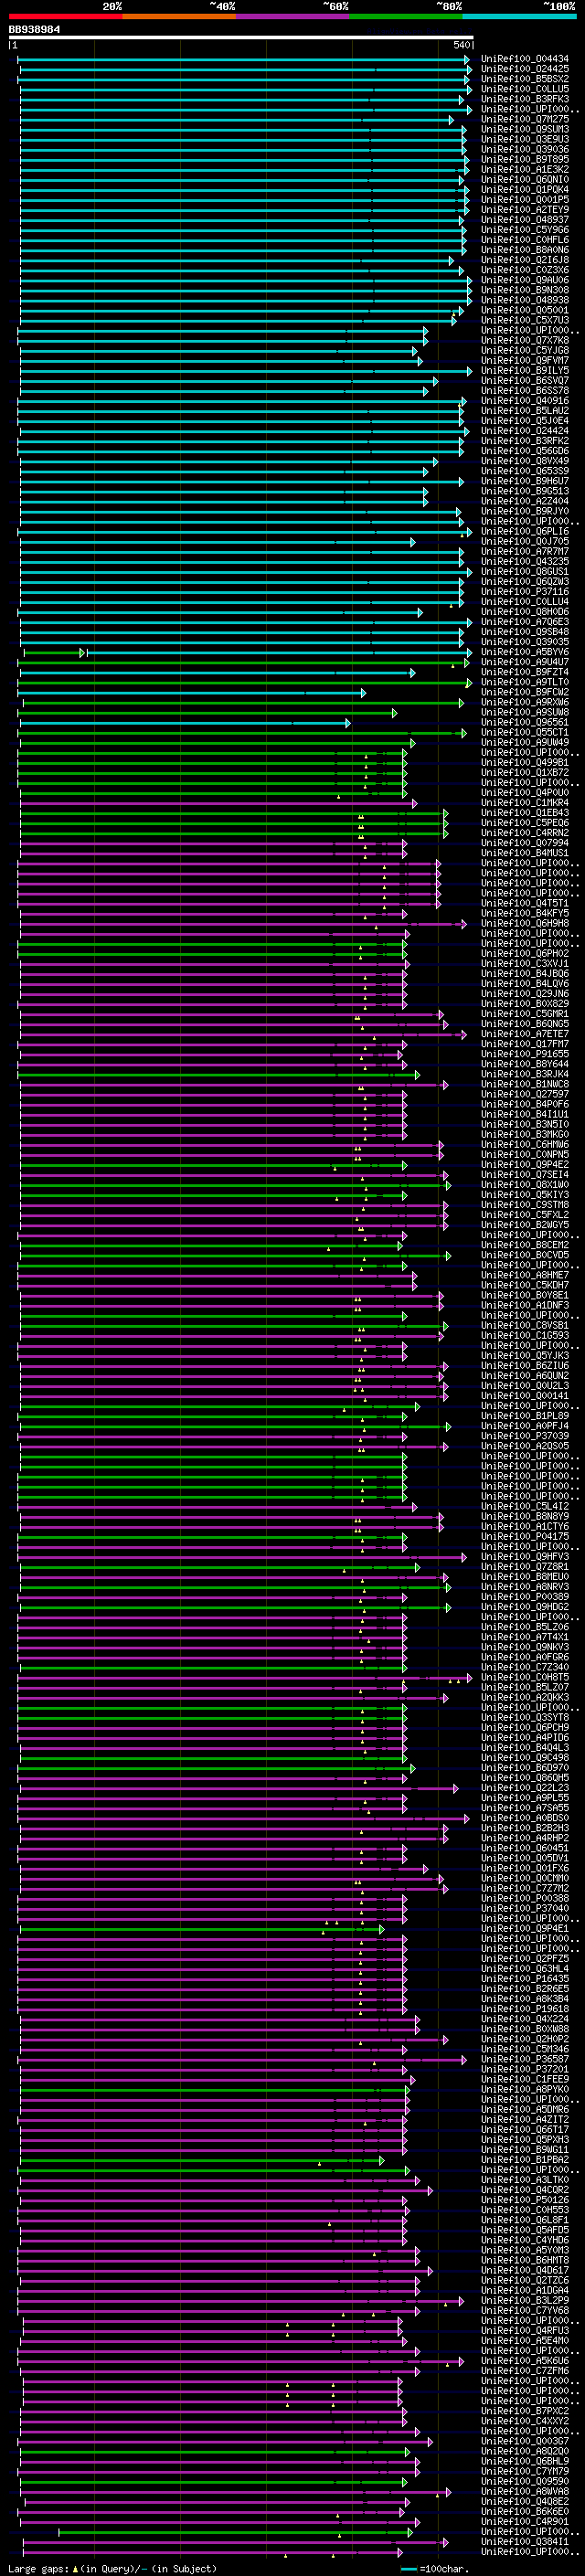Select the UniRef100_Q96561 label
585x2576 pixels.
pos(525,723)
